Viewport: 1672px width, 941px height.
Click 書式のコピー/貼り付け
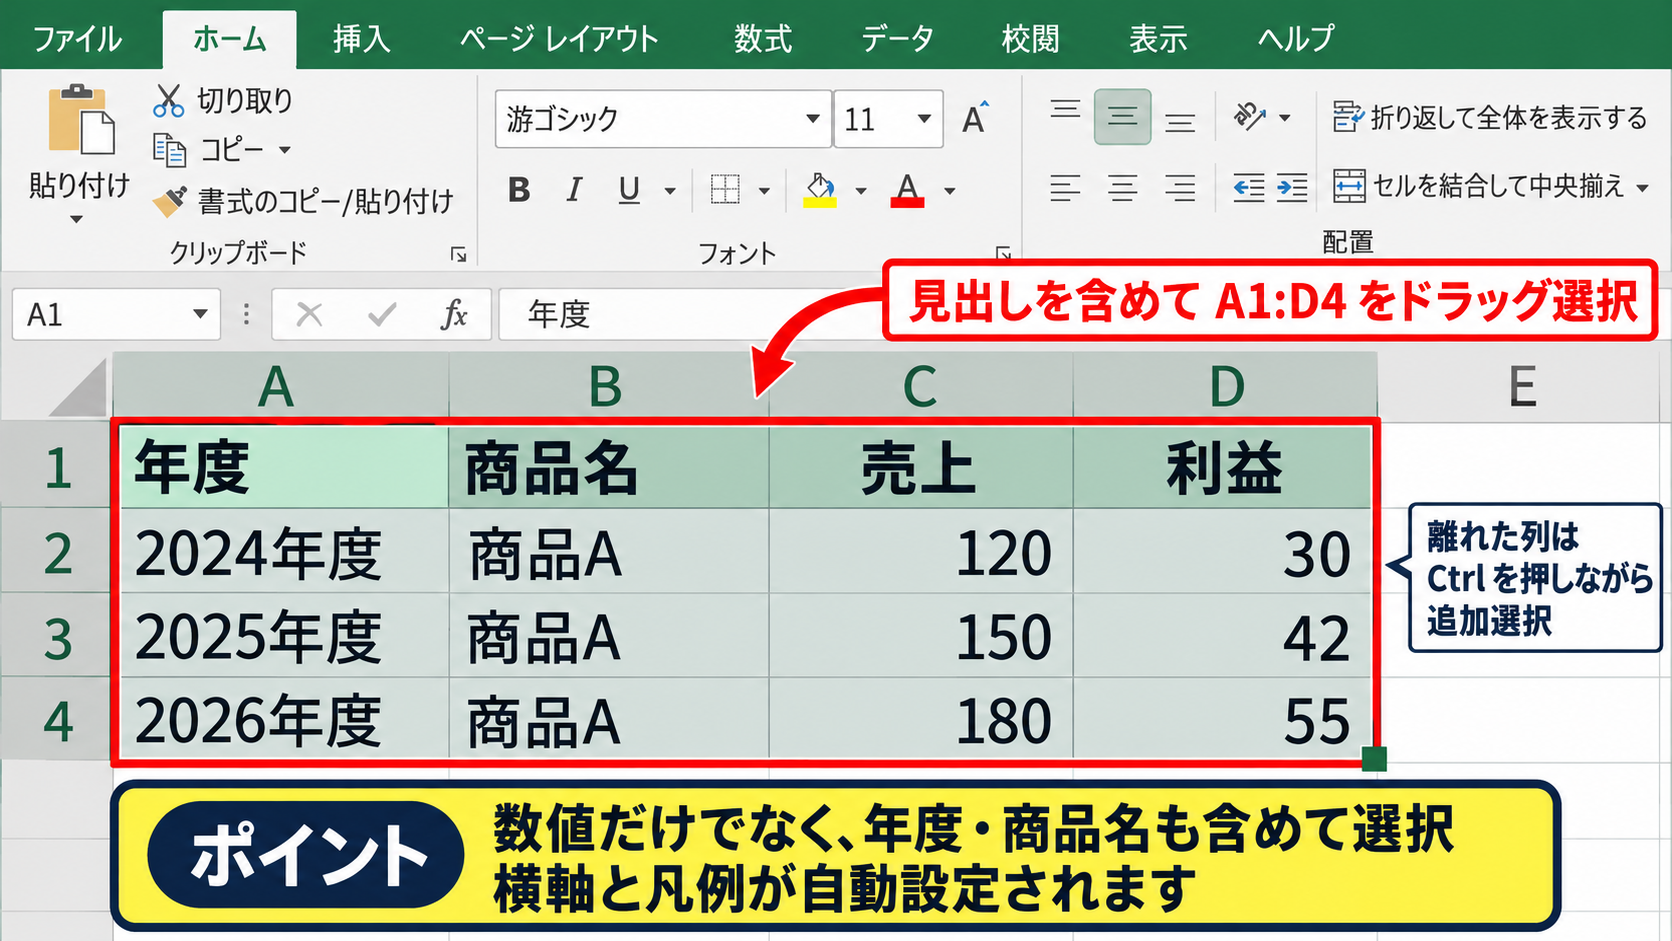(325, 201)
